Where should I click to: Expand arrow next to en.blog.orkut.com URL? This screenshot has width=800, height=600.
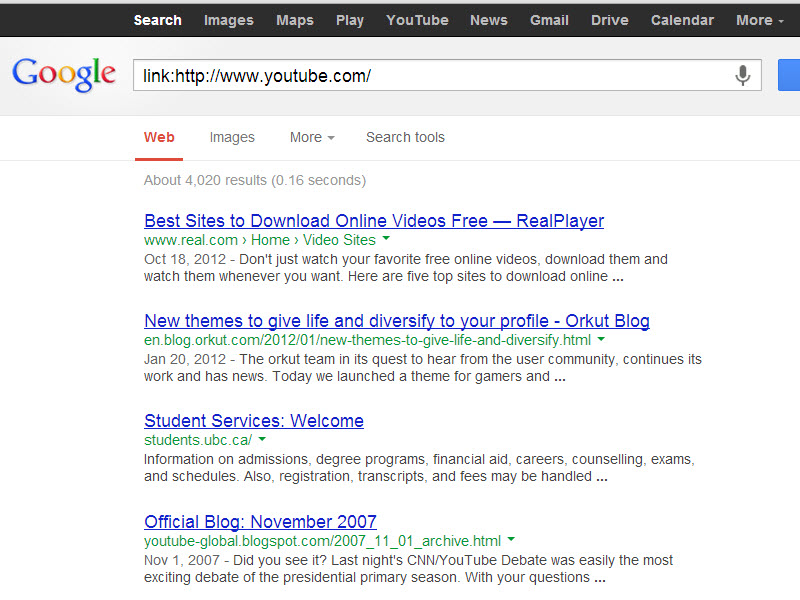[601, 339]
